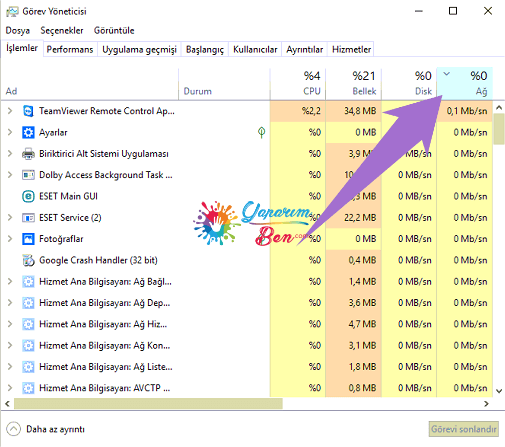
Task: Expand the Fotoğraflar process
Action: click(x=10, y=239)
